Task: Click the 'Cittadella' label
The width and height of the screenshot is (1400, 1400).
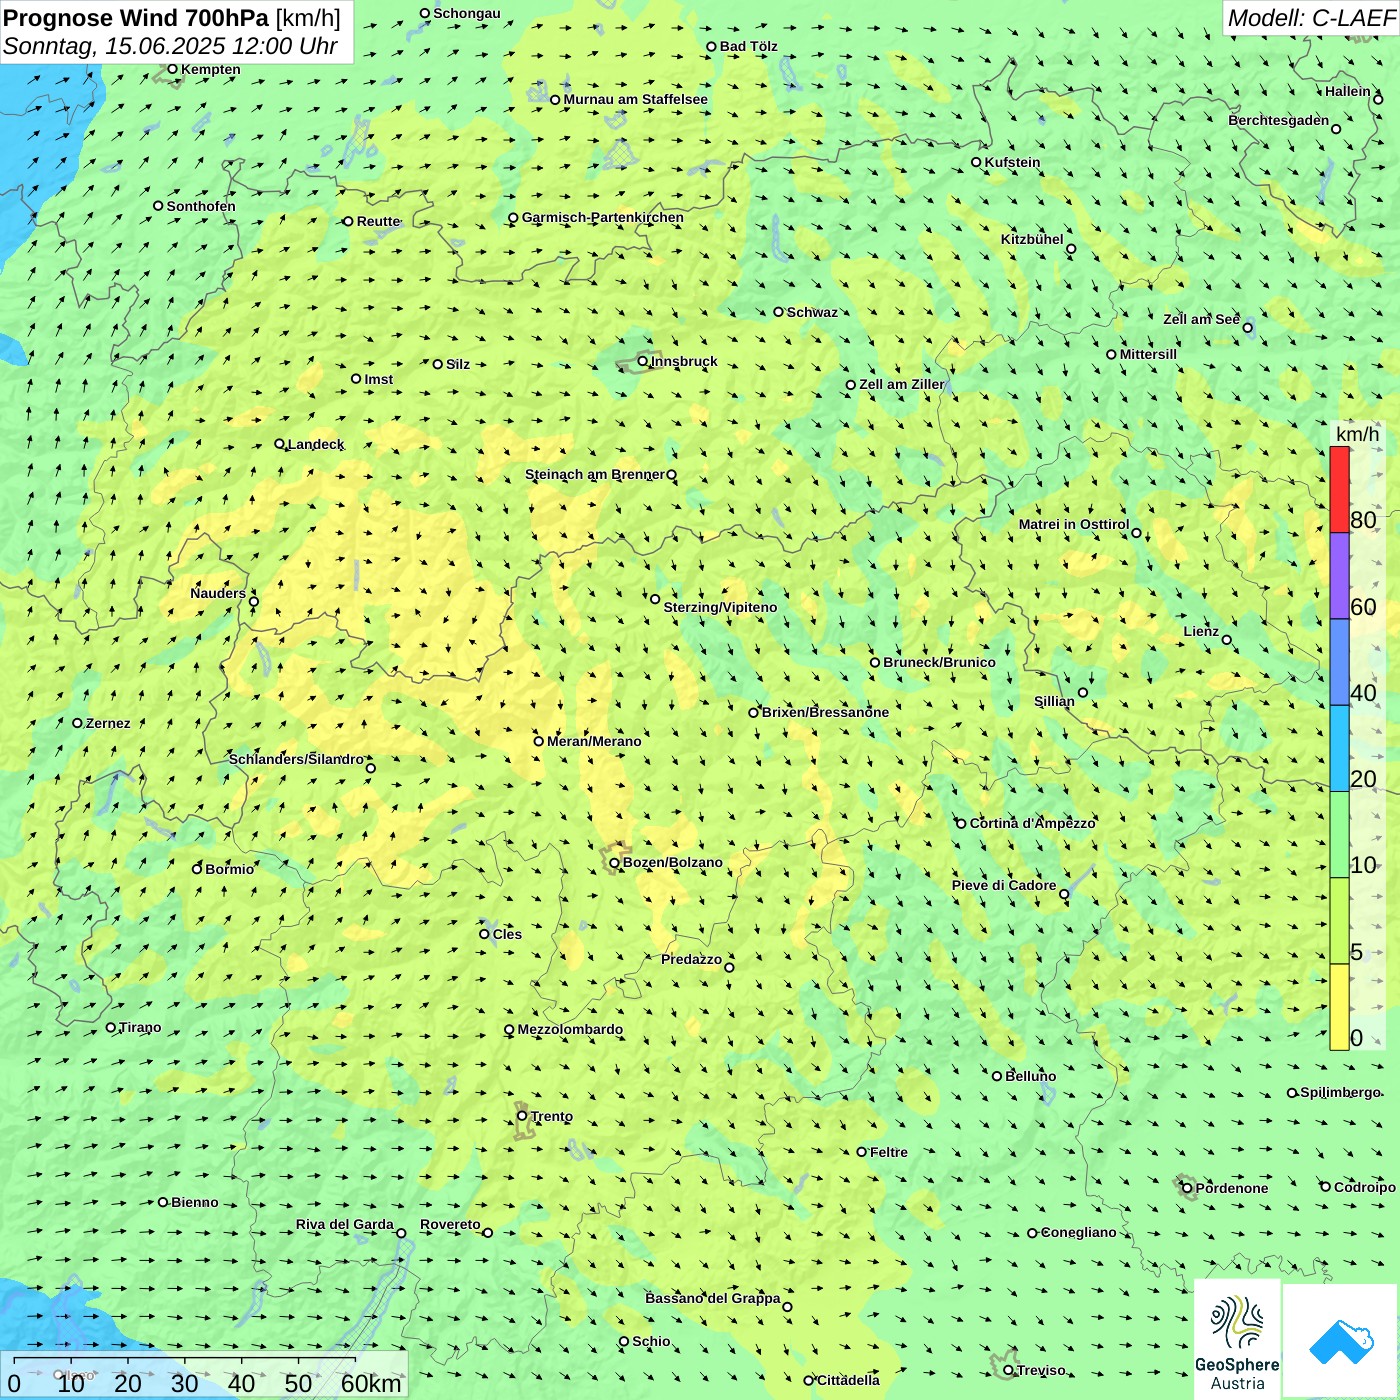Action: (x=849, y=1380)
